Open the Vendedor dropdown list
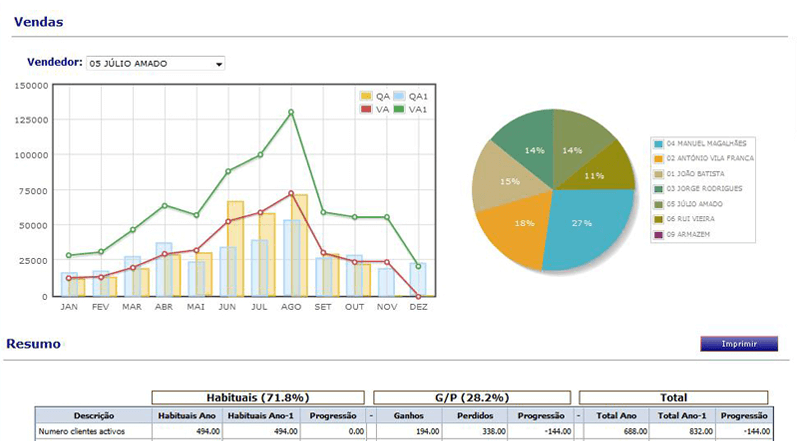The height and width of the screenshot is (441, 800). [155, 63]
